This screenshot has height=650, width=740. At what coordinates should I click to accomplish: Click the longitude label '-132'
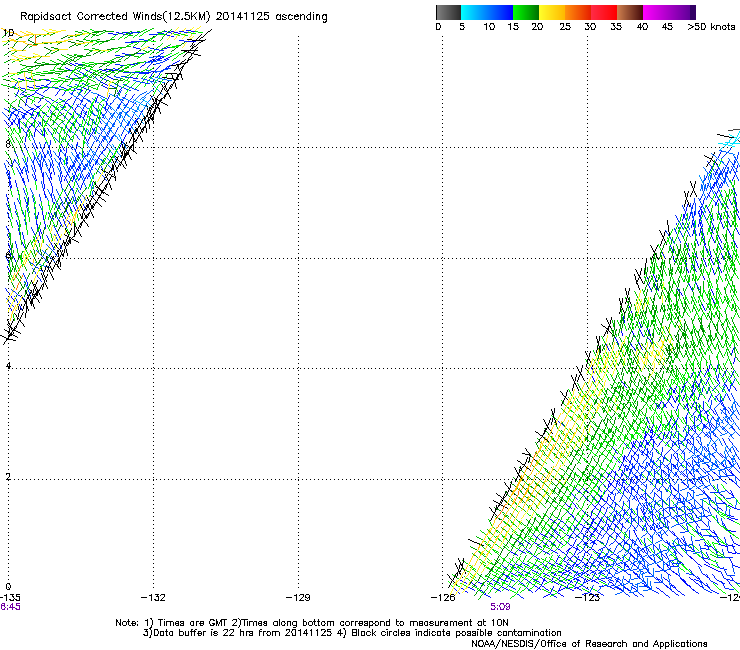click(153, 598)
